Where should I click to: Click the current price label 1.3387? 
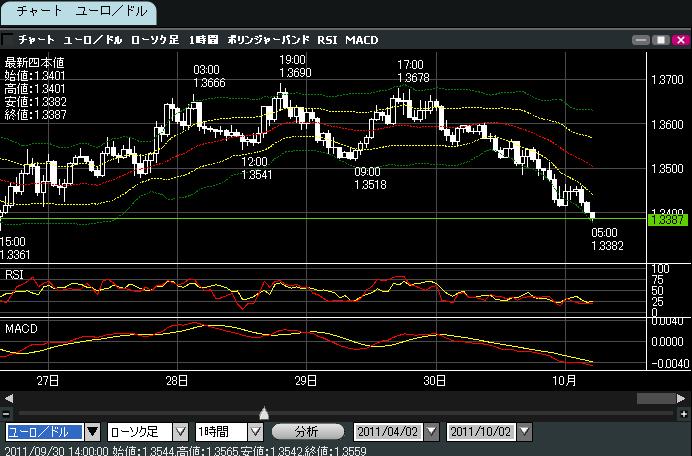[x=665, y=219]
